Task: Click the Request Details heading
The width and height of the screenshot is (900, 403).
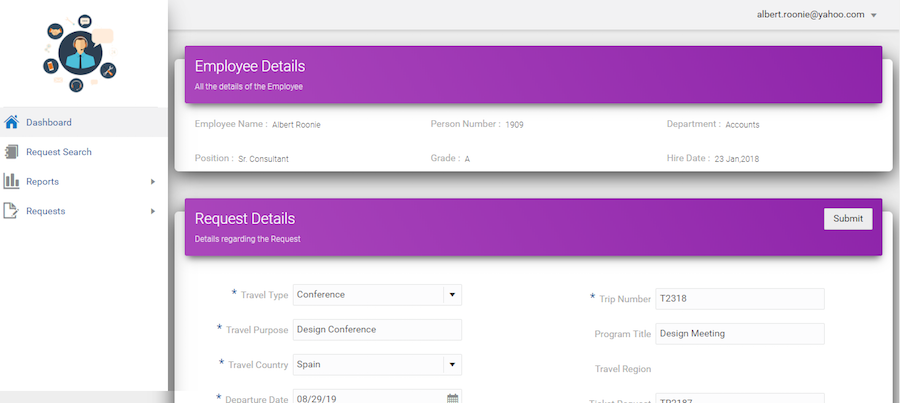Action: [245, 219]
